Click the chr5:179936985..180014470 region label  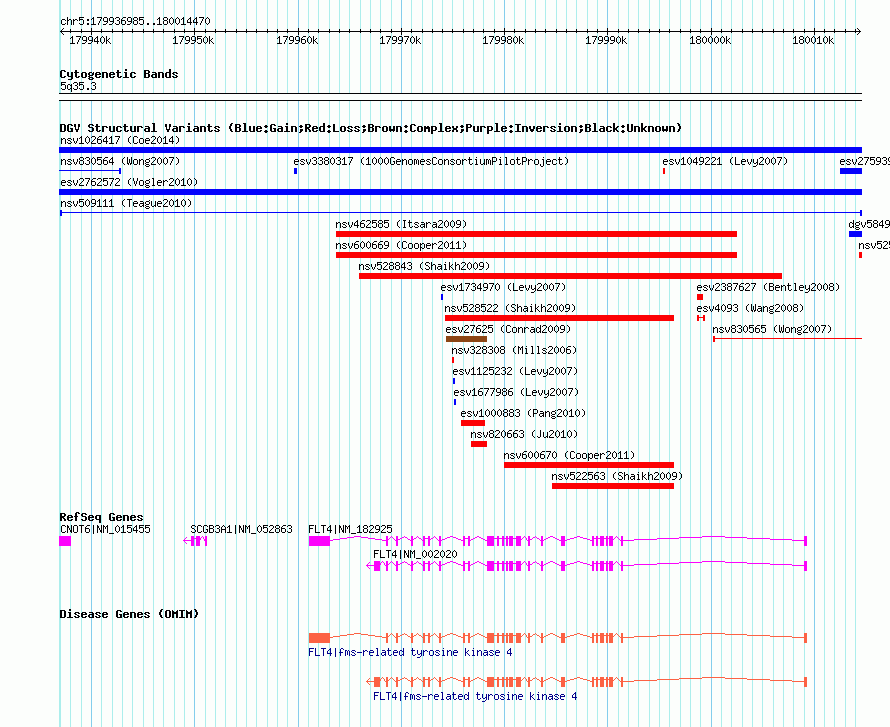coord(135,21)
